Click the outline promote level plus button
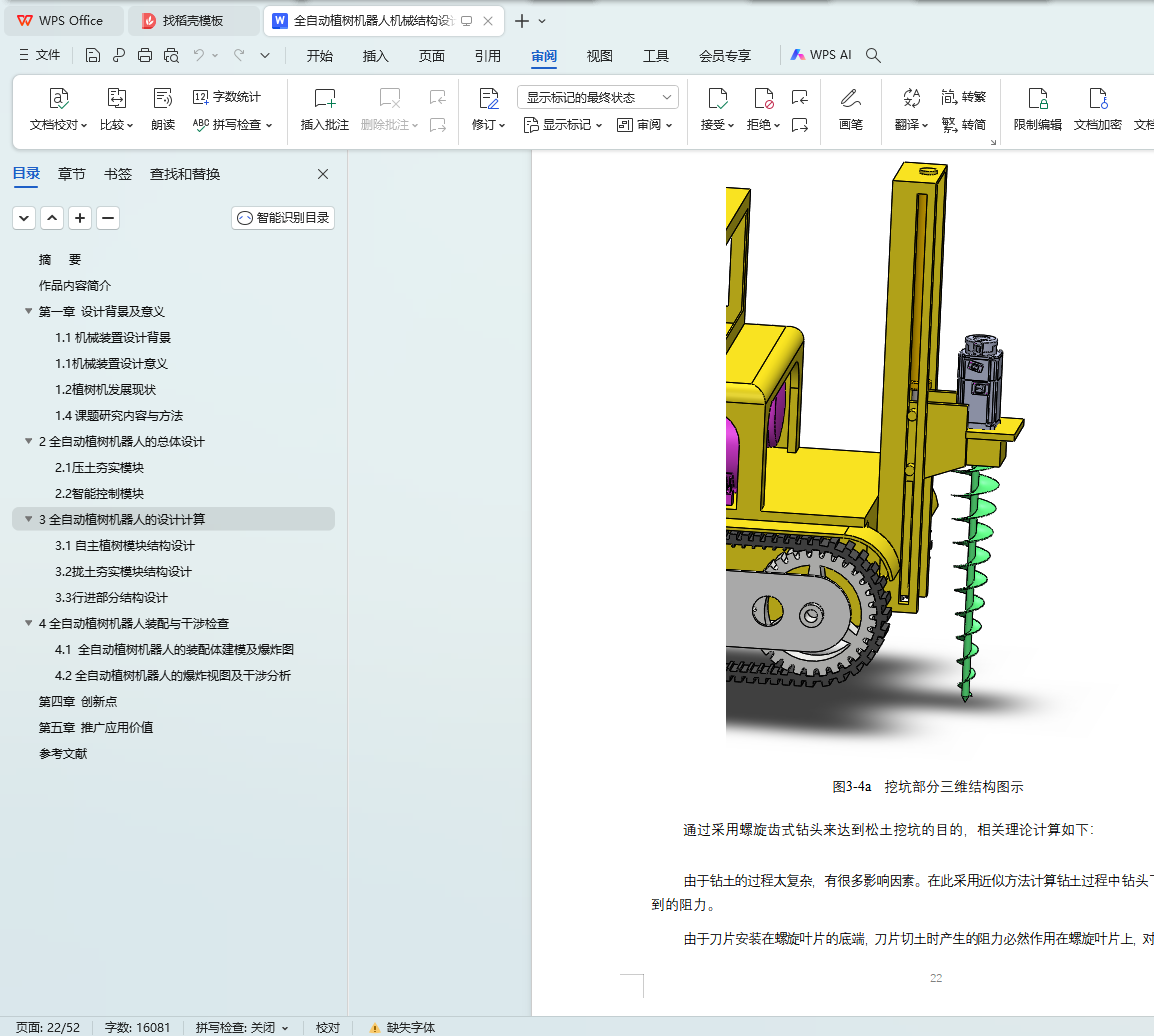Image resolution: width=1154 pixels, height=1036 pixels. [79, 218]
